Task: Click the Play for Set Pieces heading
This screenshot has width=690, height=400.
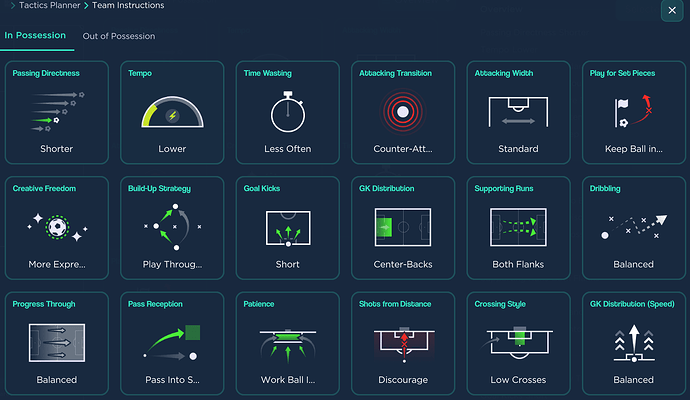Action: pyautogui.click(x=622, y=73)
